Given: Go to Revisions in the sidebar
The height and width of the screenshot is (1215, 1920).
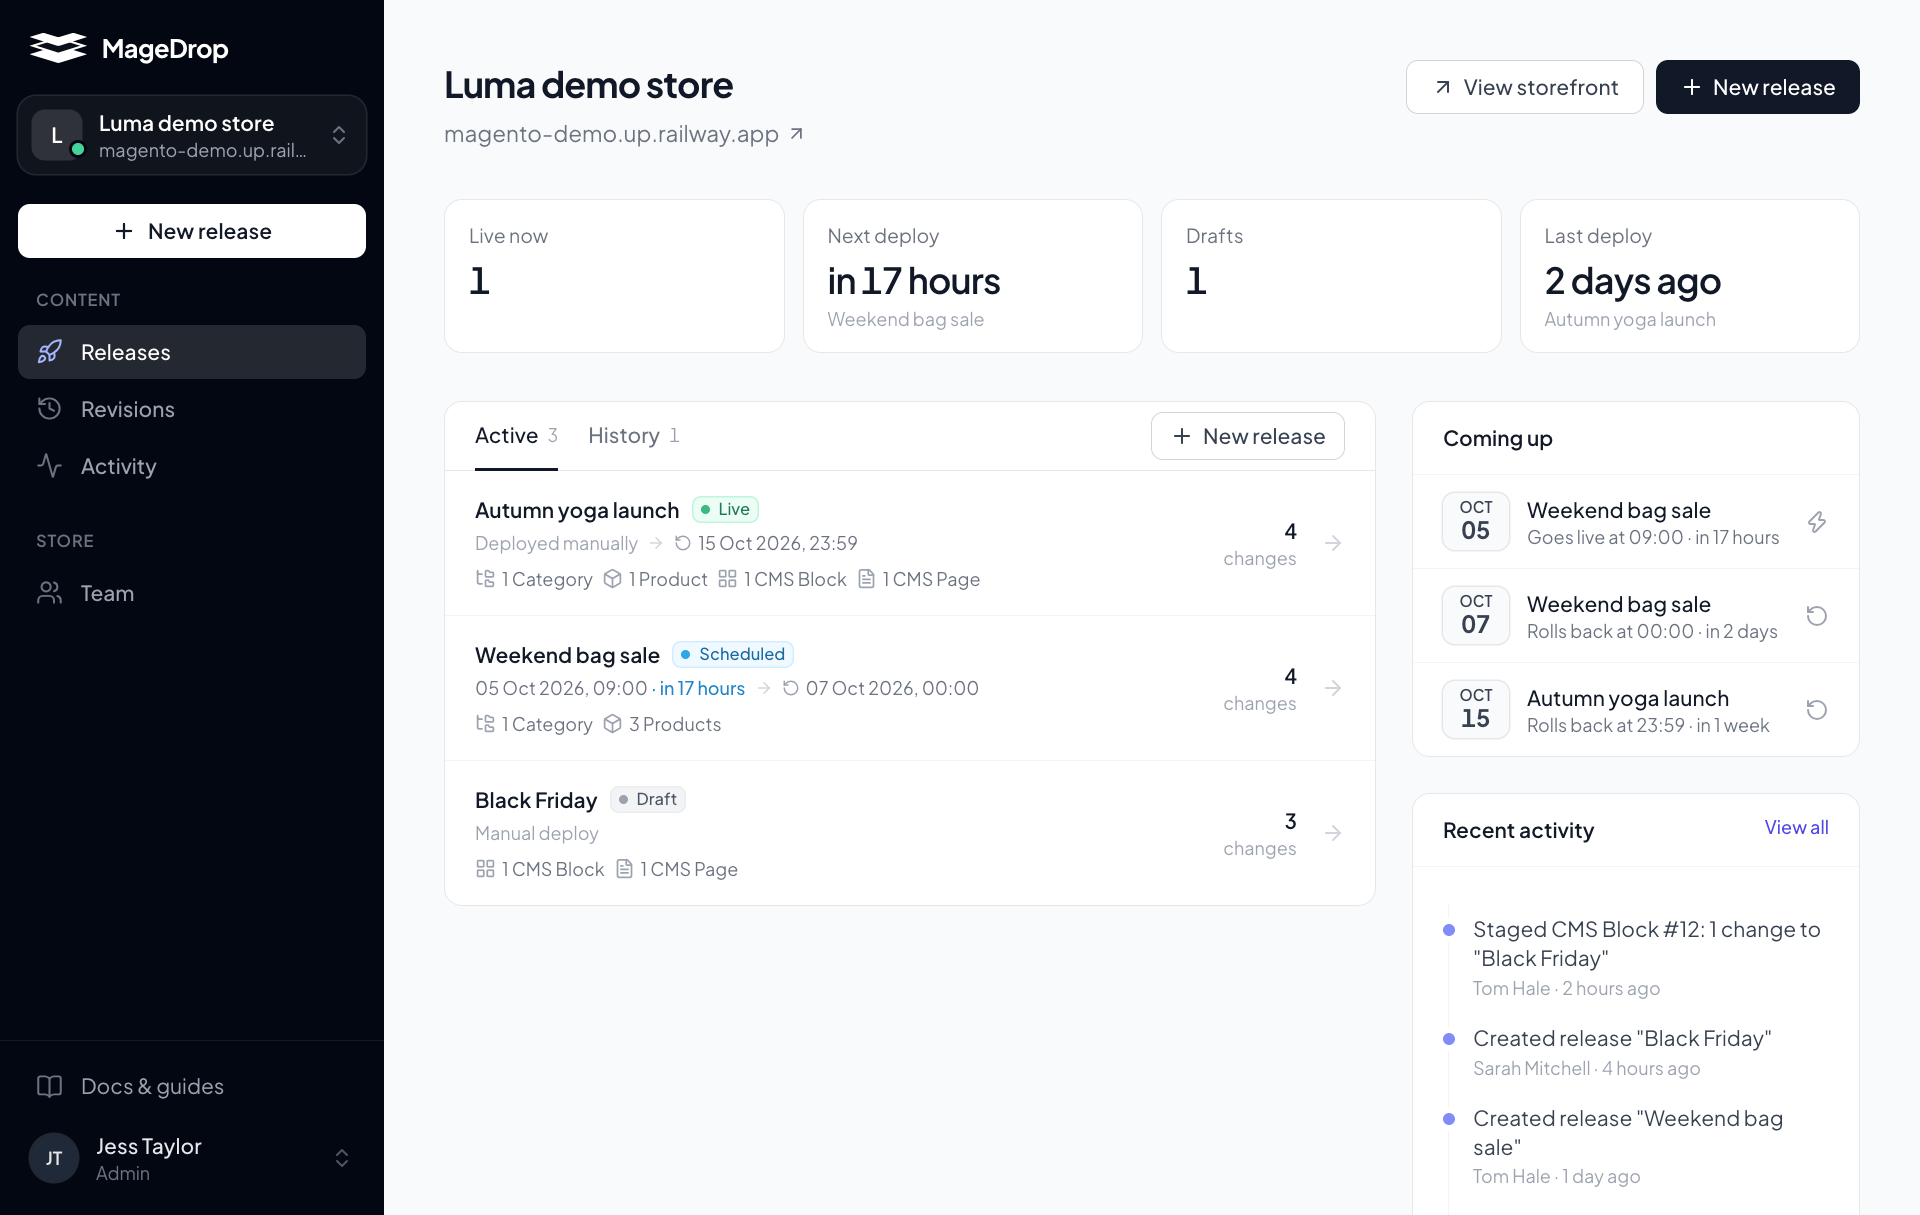Looking at the screenshot, I should [x=192, y=409].
